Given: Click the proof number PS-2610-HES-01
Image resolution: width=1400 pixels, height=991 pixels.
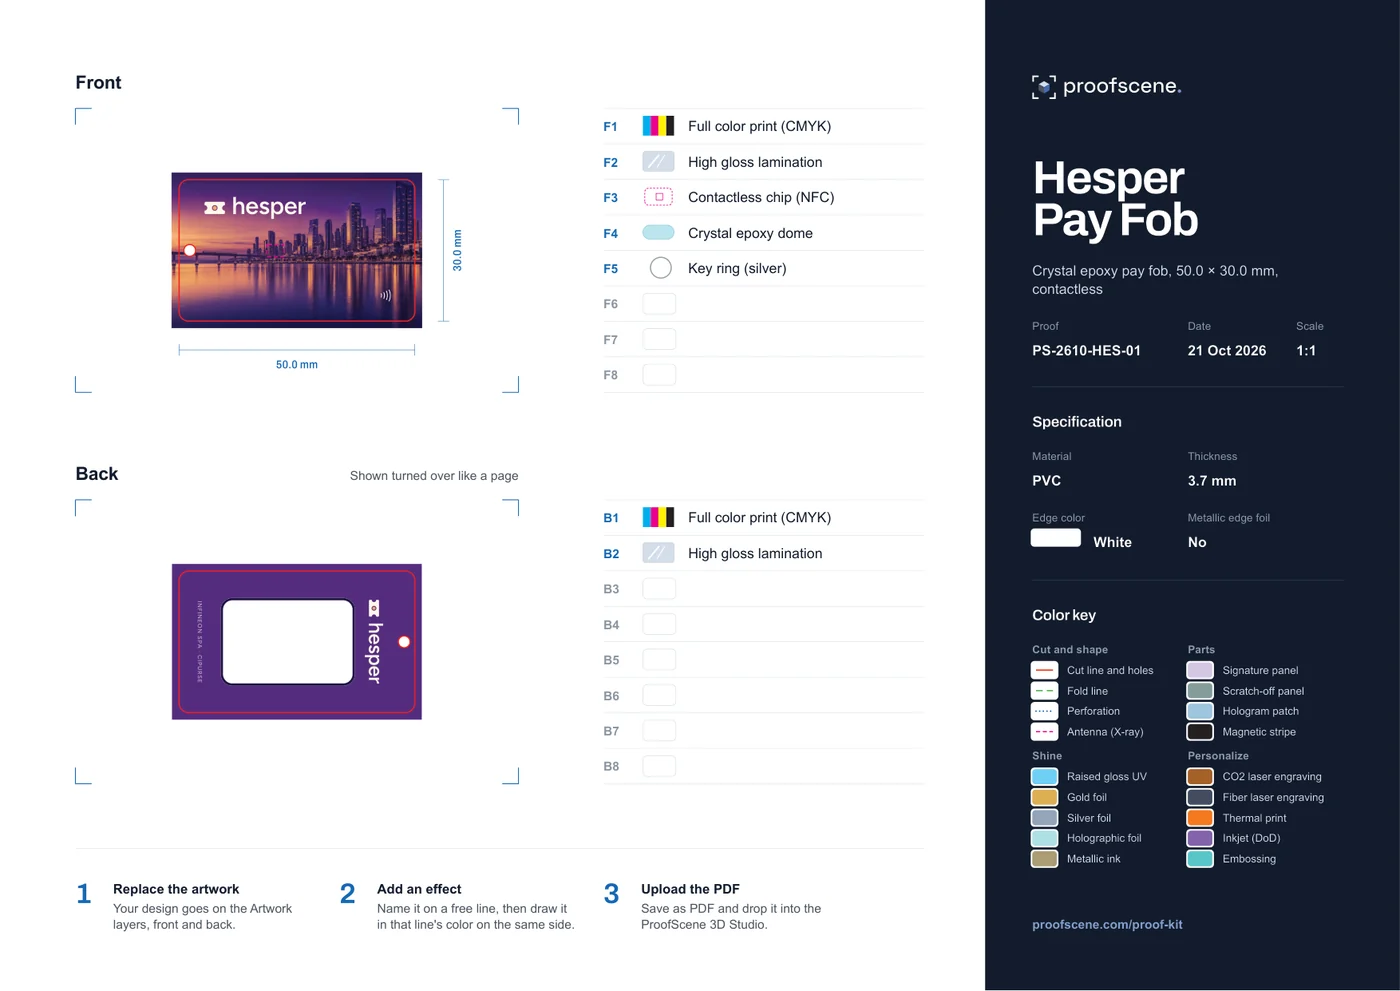Looking at the screenshot, I should [x=1086, y=351].
